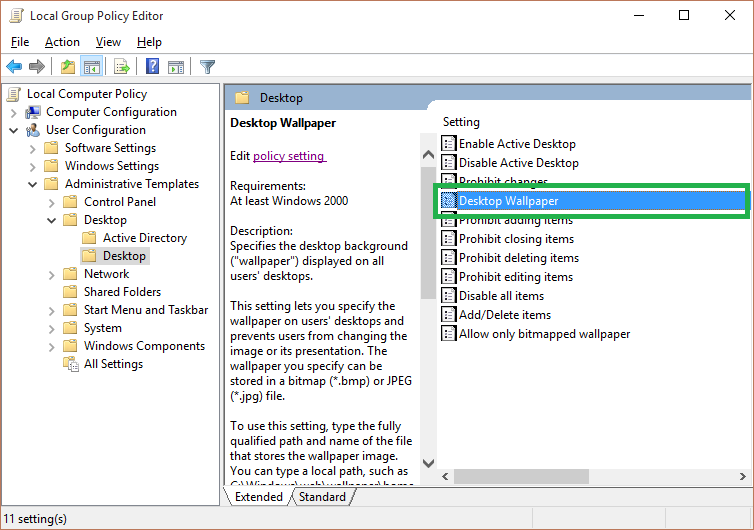Expand the Windows Components node

tap(51, 347)
